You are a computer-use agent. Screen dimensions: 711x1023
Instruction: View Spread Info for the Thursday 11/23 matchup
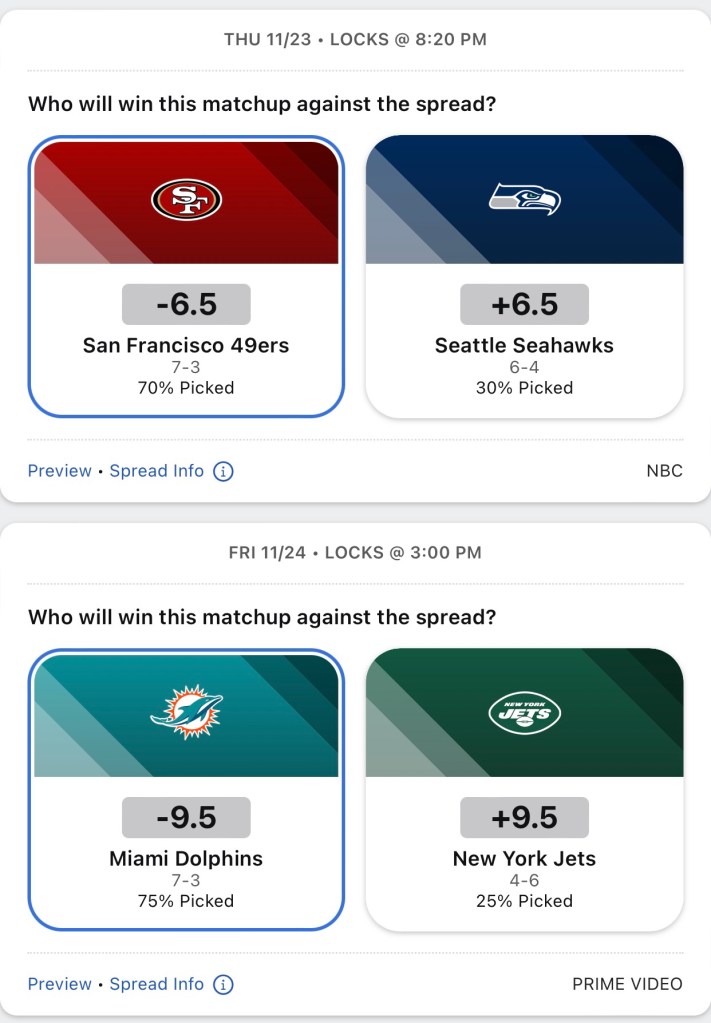pyautogui.click(x=157, y=471)
